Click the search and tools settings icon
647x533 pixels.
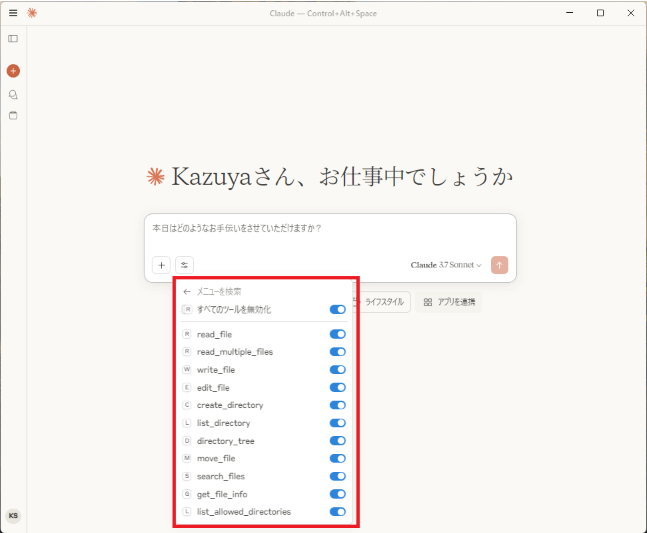184,265
